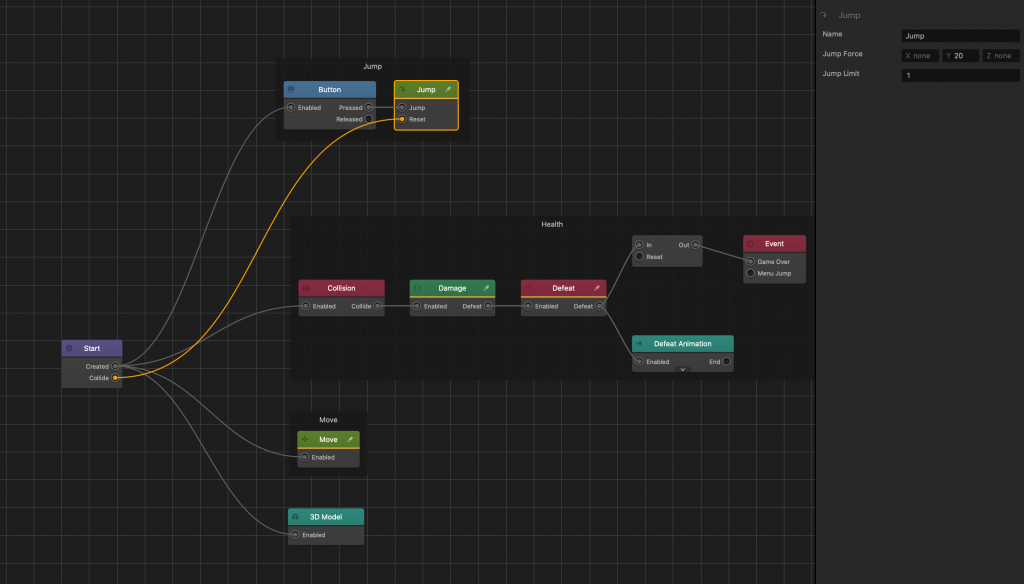This screenshot has width=1024, height=584.
Task: Click the X none field of Jump Force
Action: pos(919,56)
